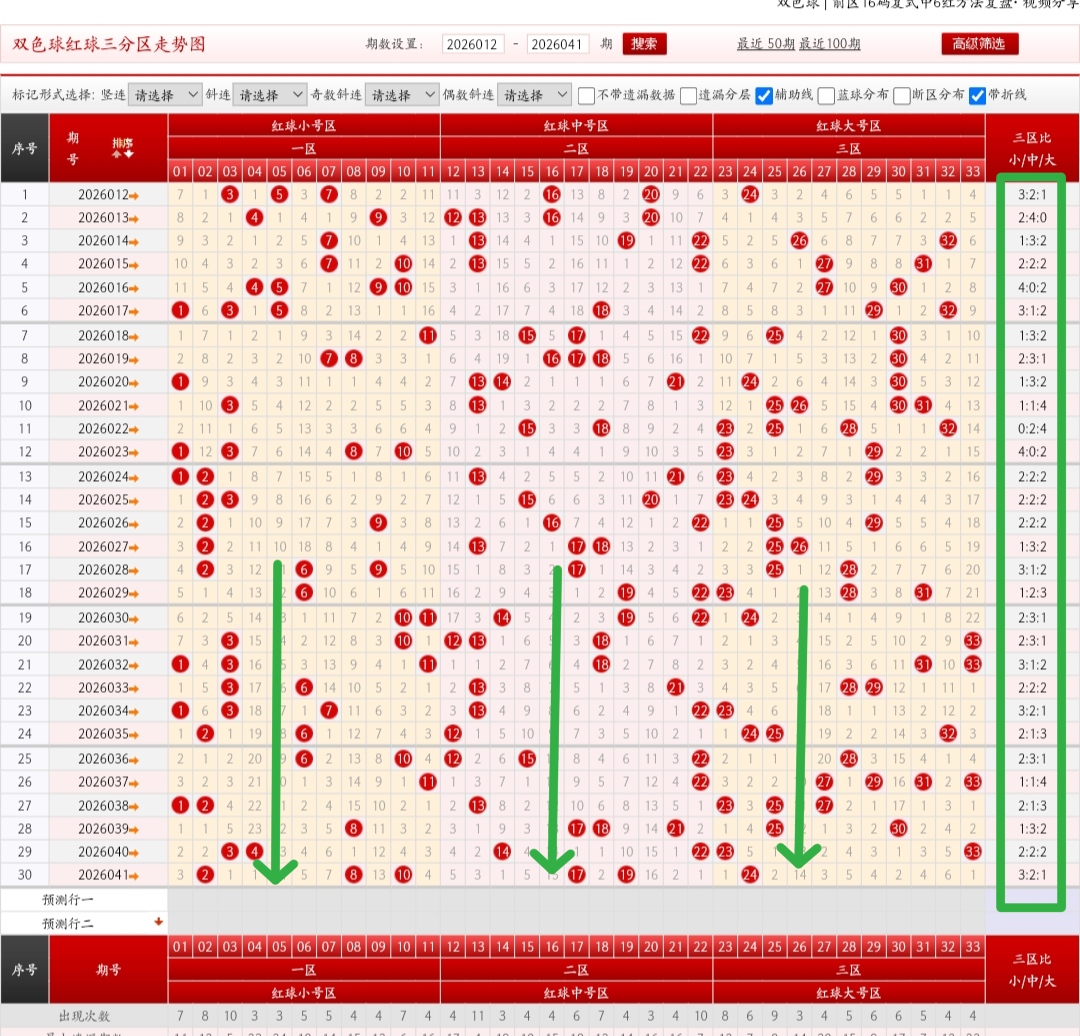Enable the 断区分布 checkbox

click(x=901, y=96)
